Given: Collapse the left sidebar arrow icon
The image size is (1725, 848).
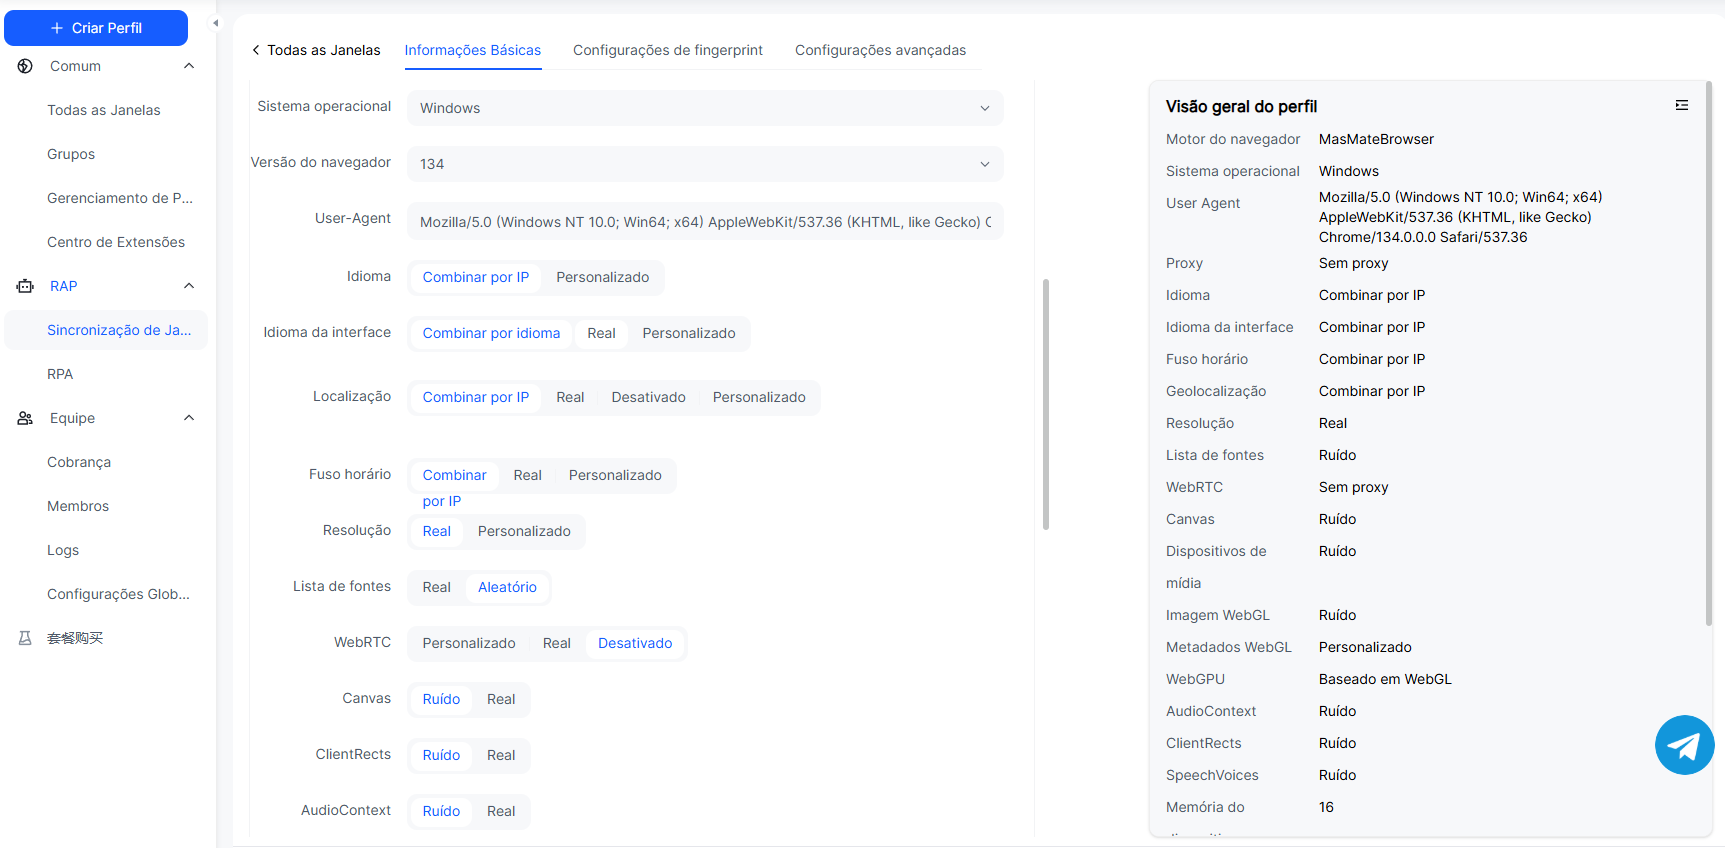Looking at the screenshot, I should pyautogui.click(x=215, y=23).
